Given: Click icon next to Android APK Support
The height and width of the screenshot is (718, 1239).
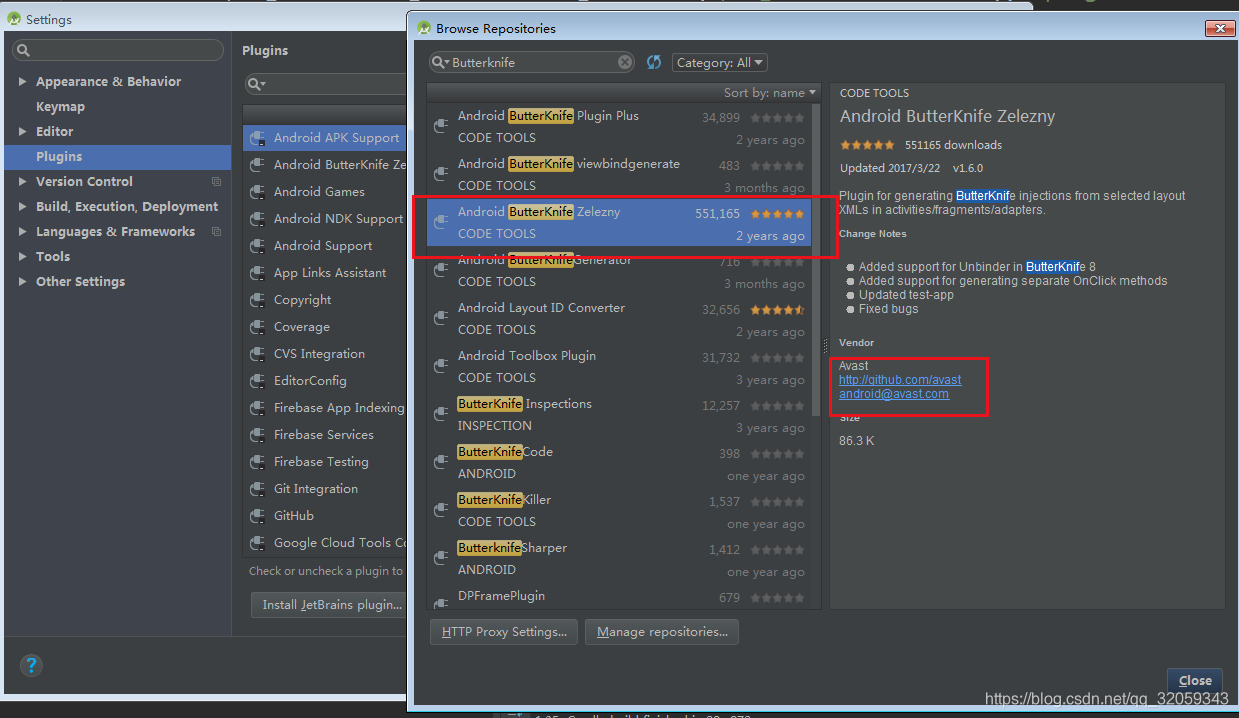Looking at the screenshot, I should pyautogui.click(x=258, y=138).
